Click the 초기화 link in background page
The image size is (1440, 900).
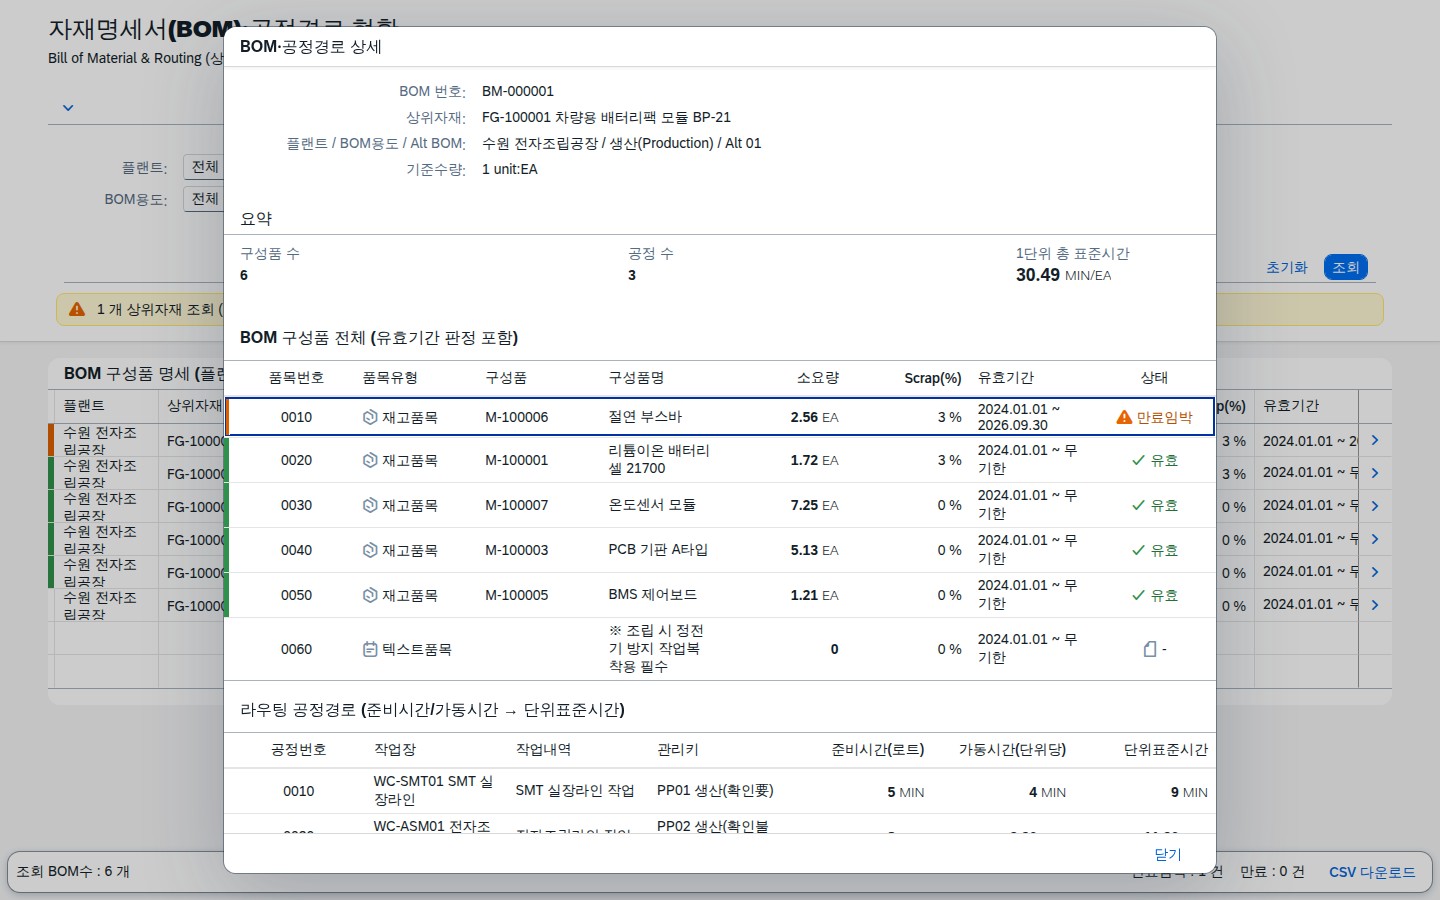pos(1287,267)
